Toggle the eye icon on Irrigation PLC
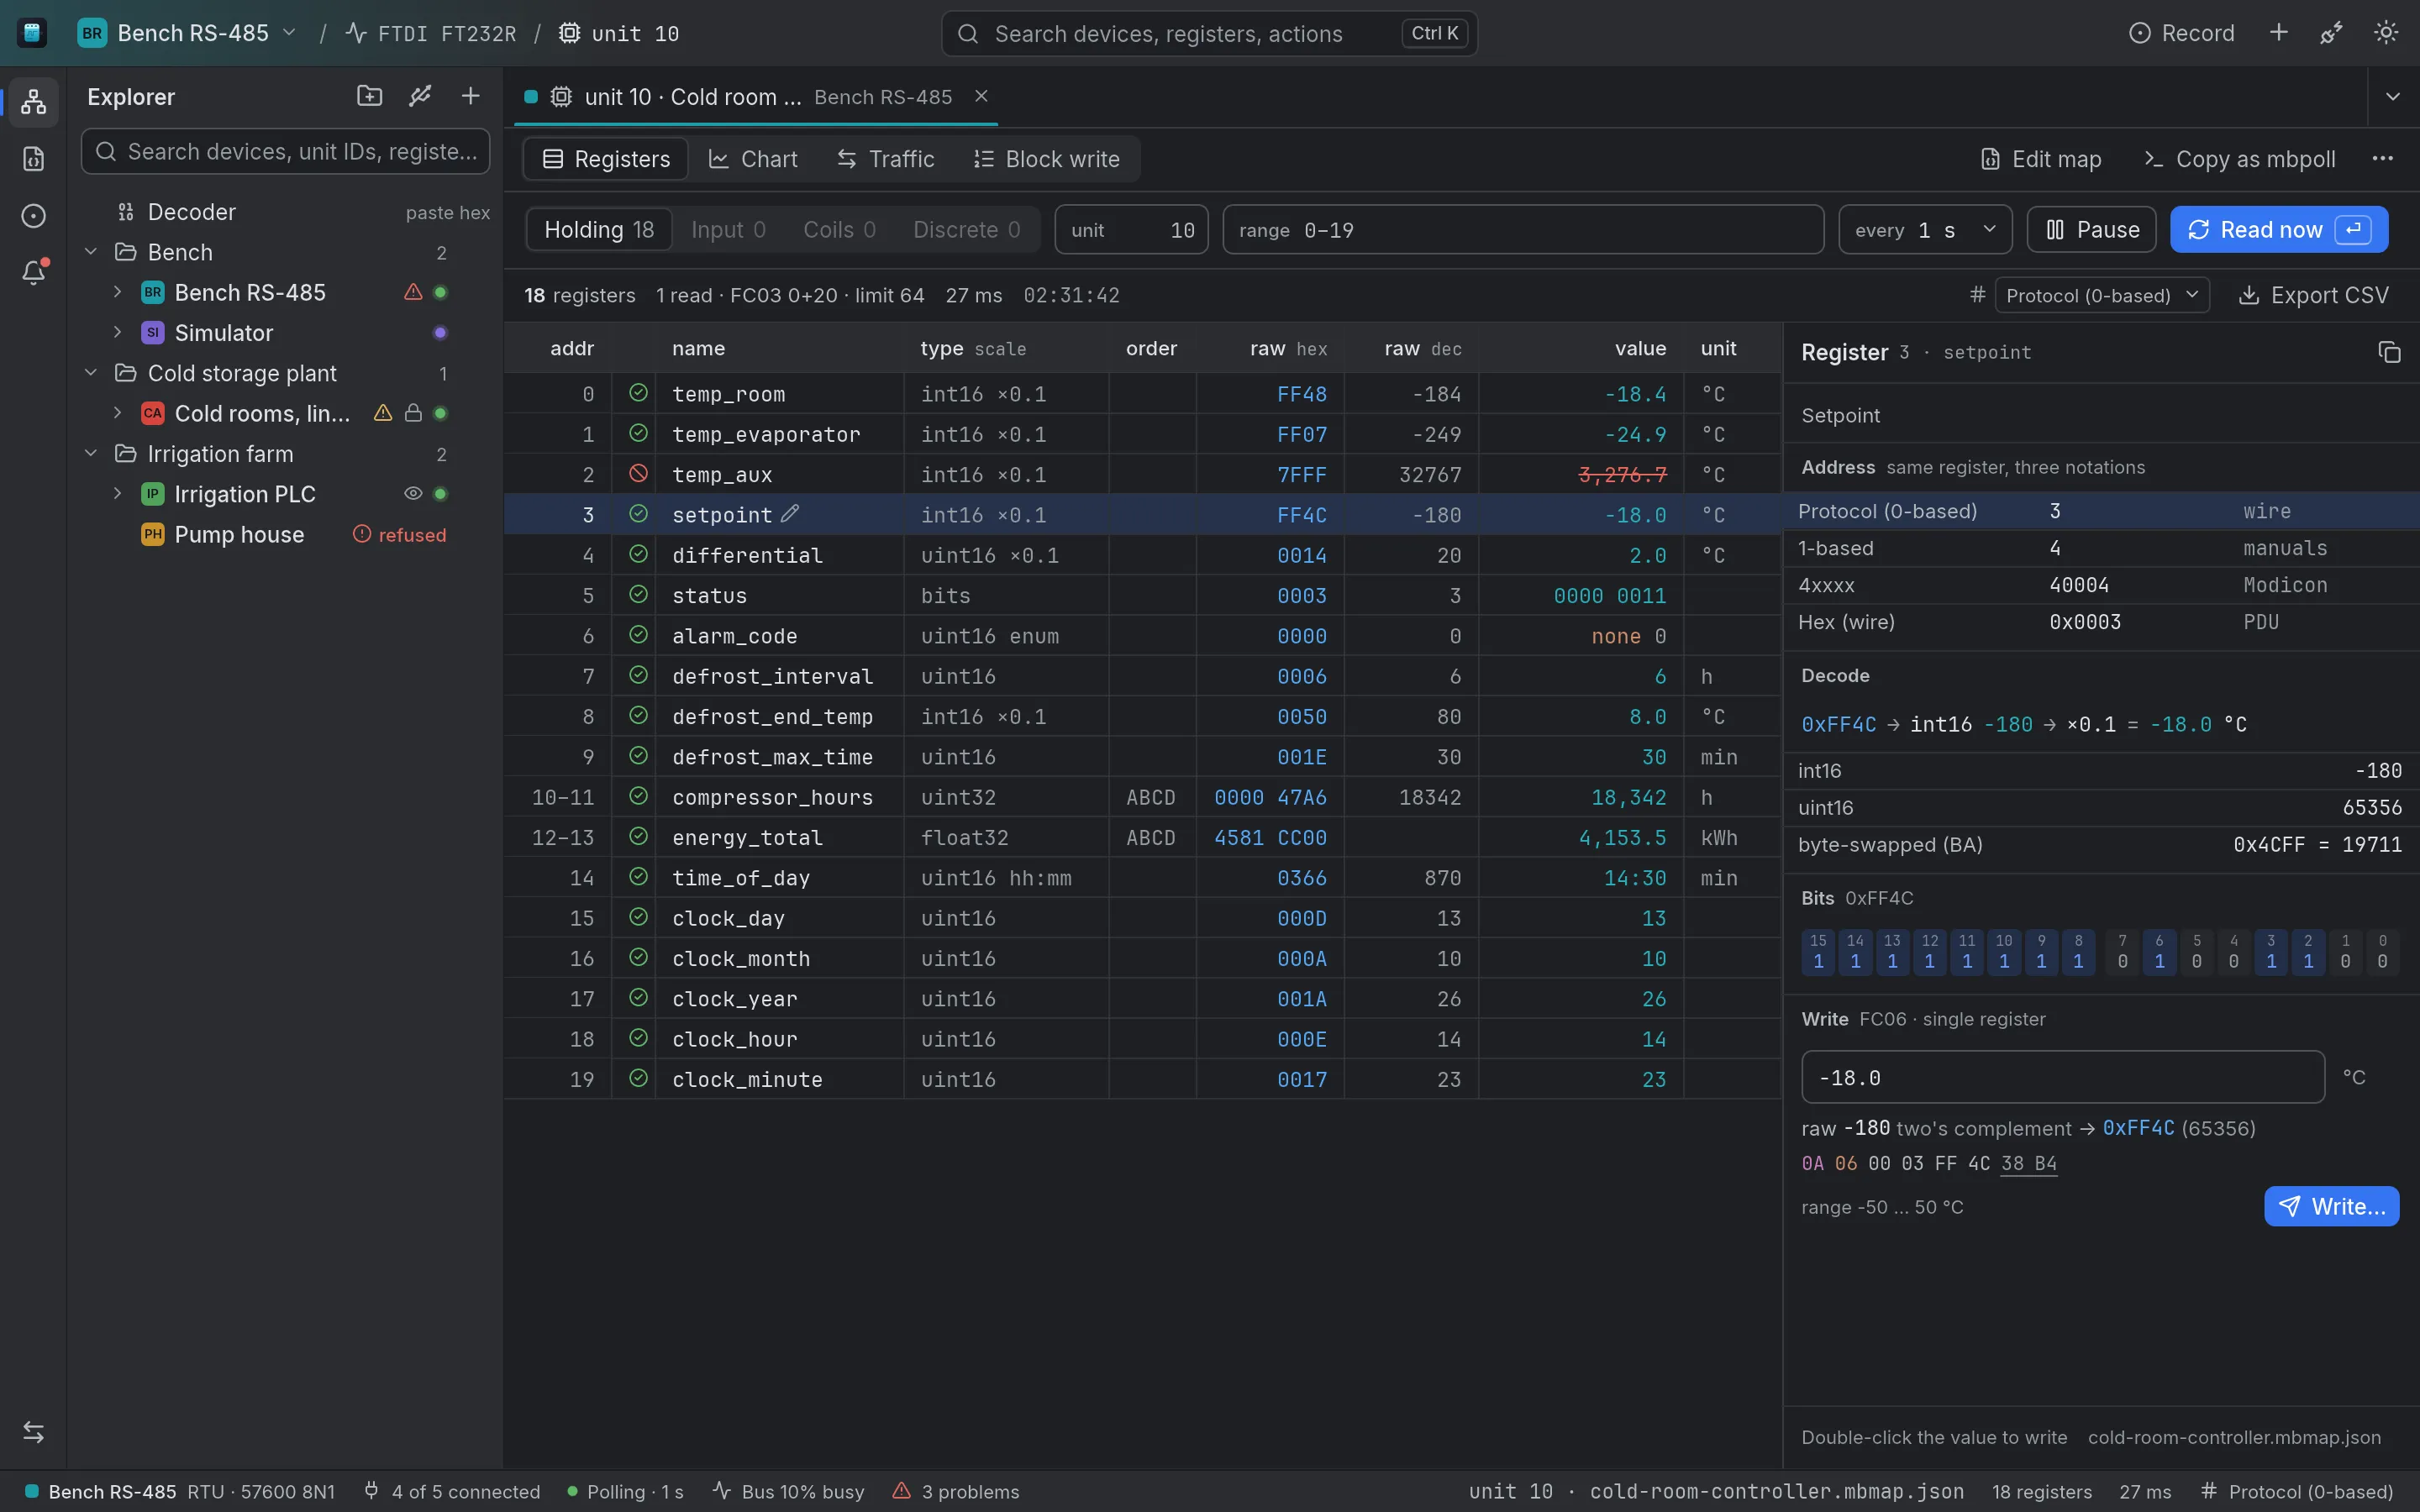 (412, 494)
